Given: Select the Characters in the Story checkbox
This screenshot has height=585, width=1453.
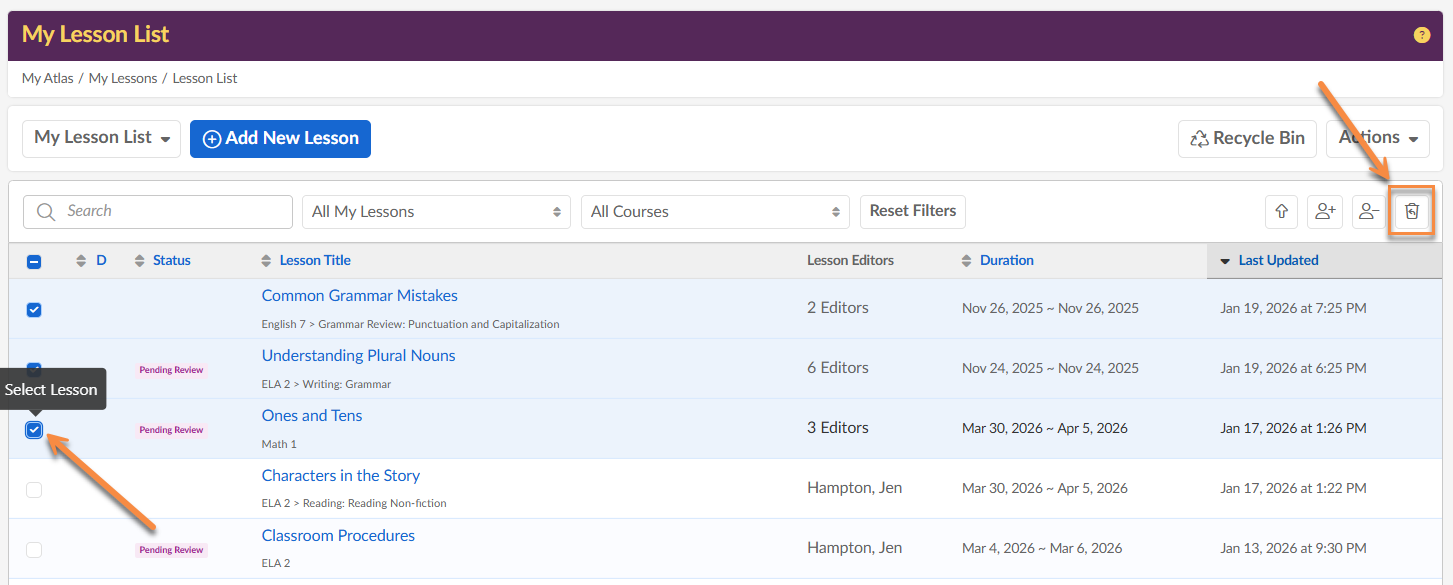Looking at the screenshot, I should [34, 490].
